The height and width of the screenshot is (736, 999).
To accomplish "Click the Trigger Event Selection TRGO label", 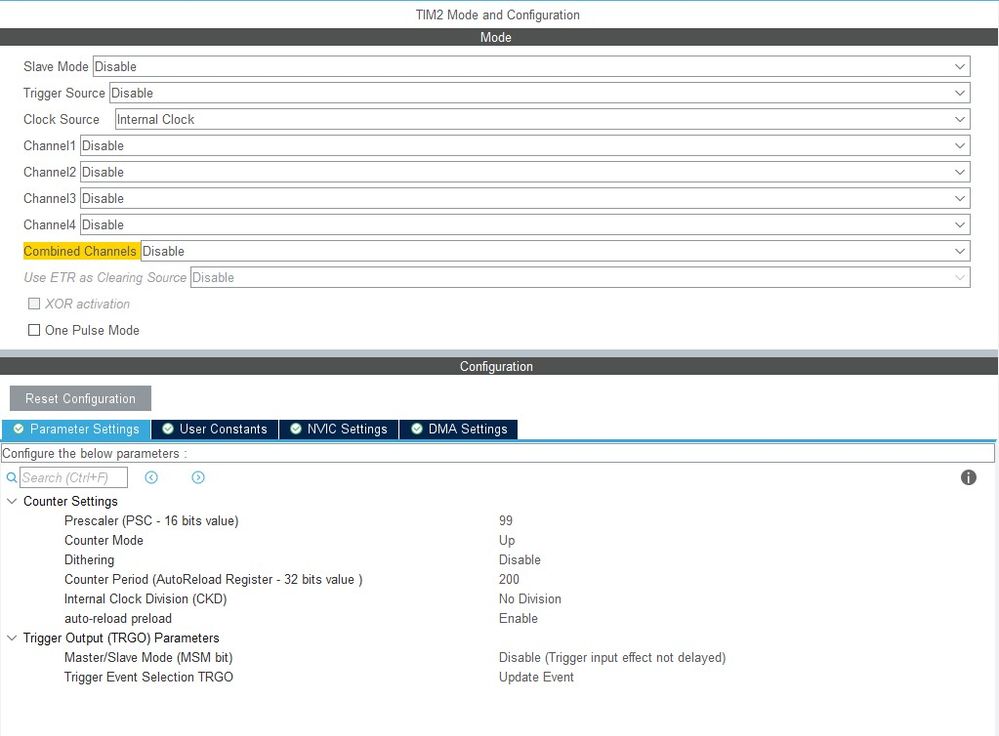I will 148,677.
